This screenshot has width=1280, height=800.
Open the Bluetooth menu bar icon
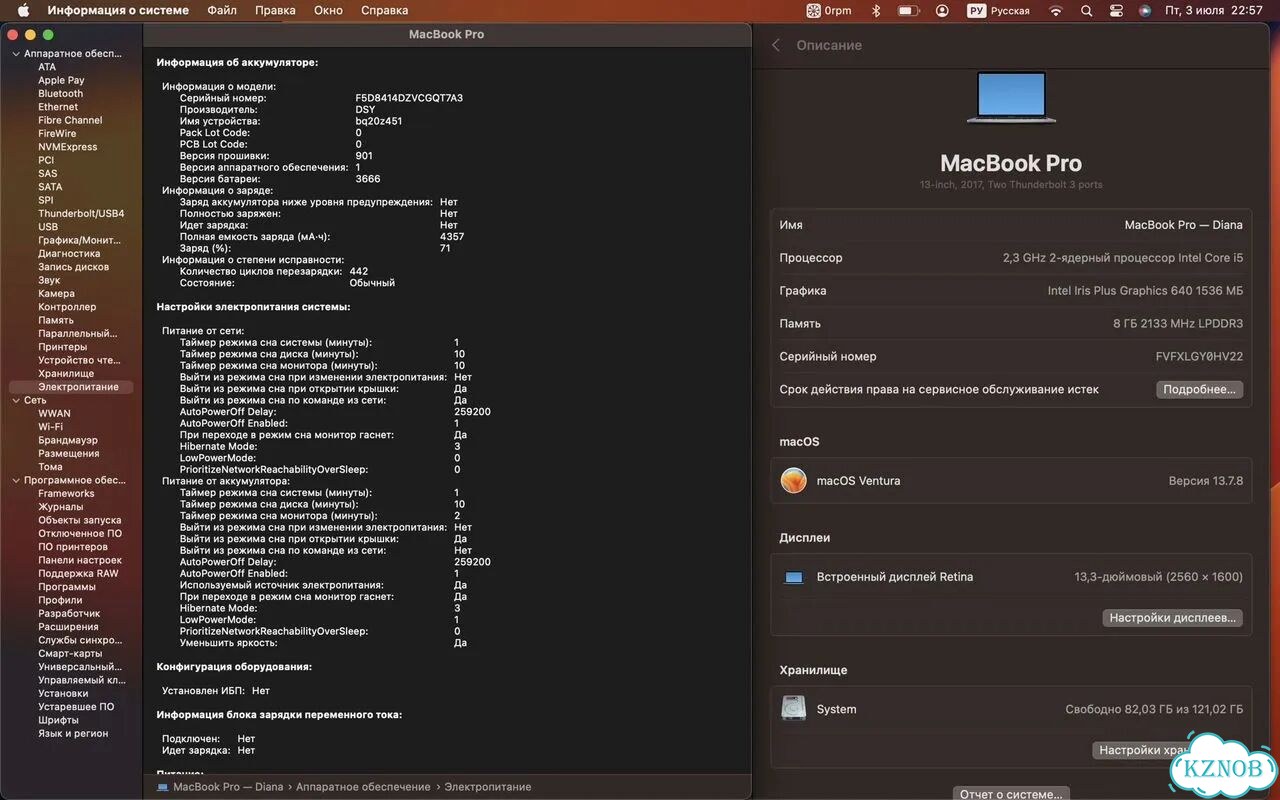click(x=876, y=10)
